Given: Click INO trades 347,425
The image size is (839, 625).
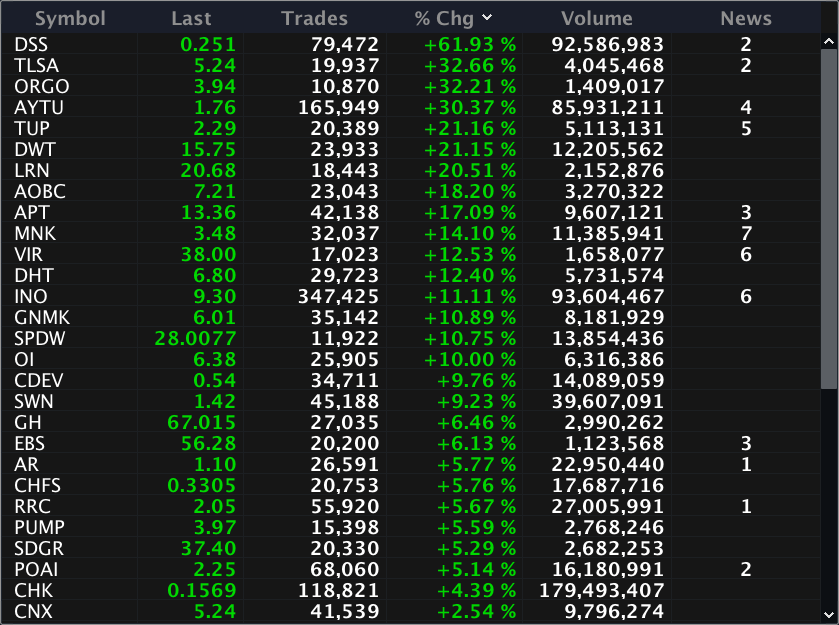Looking at the screenshot, I should [338, 296].
